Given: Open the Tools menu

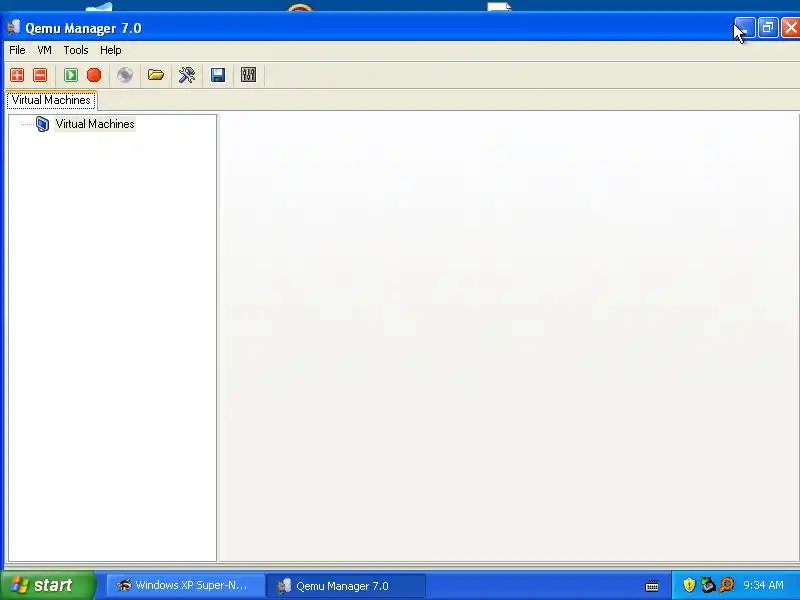Looking at the screenshot, I should [x=76, y=50].
